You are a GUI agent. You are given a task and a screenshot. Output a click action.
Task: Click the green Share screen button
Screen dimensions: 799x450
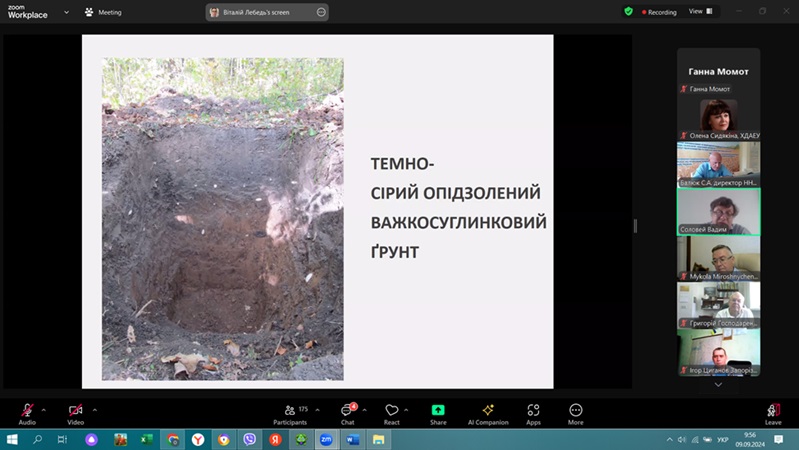[x=438, y=414]
